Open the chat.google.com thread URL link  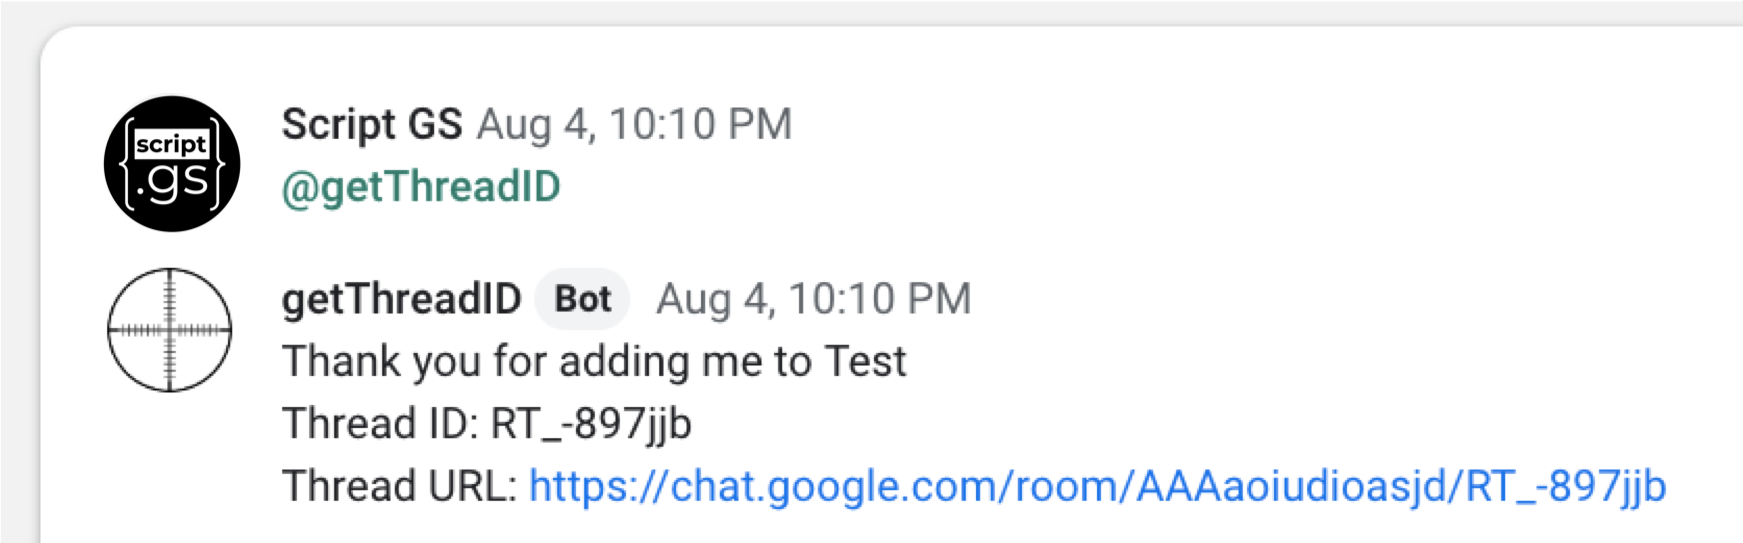[1097, 487]
